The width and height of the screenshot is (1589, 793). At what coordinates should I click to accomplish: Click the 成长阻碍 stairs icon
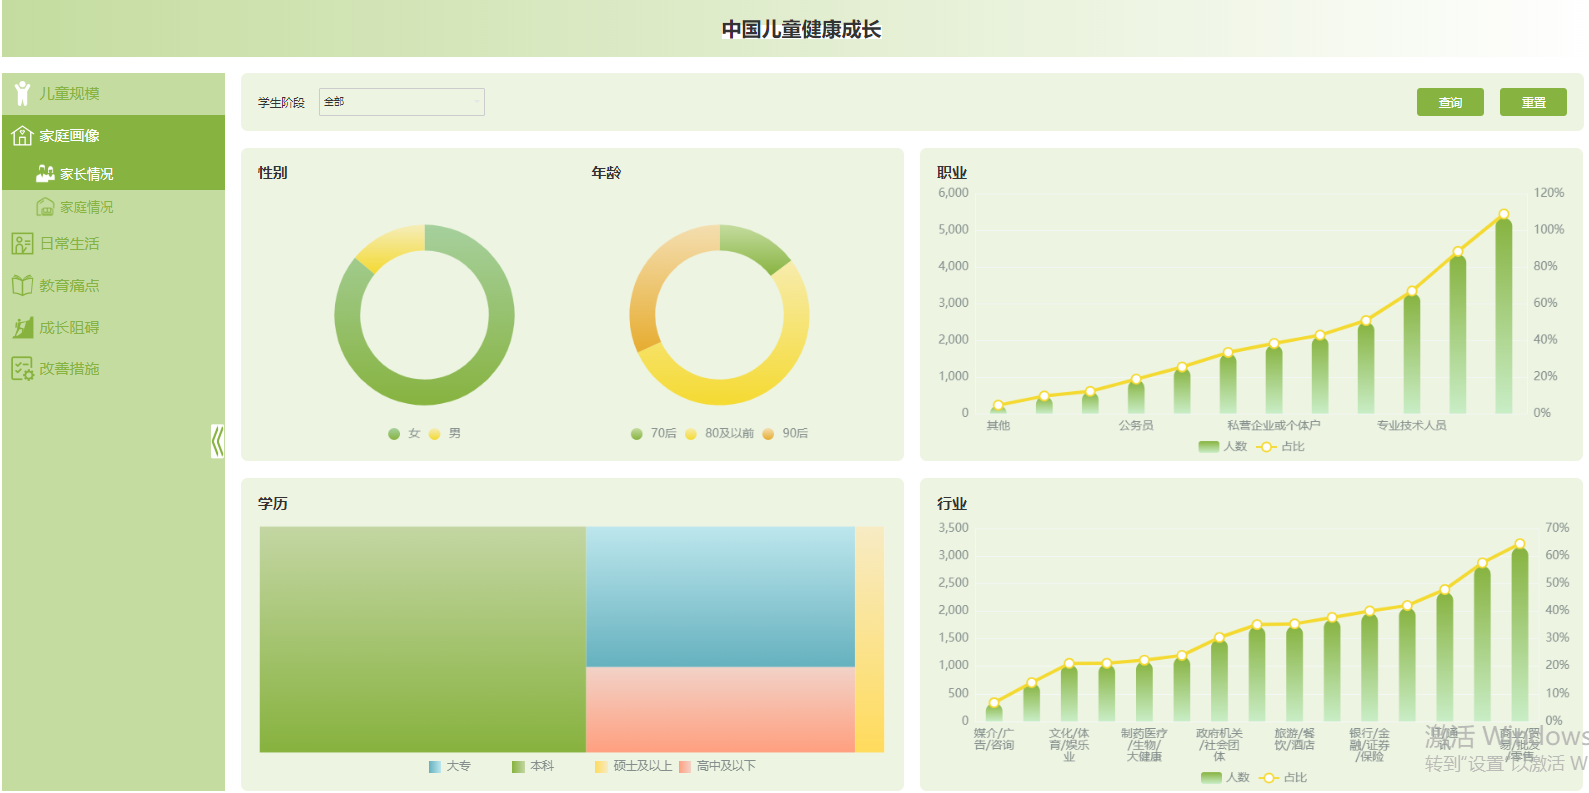tap(22, 327)
